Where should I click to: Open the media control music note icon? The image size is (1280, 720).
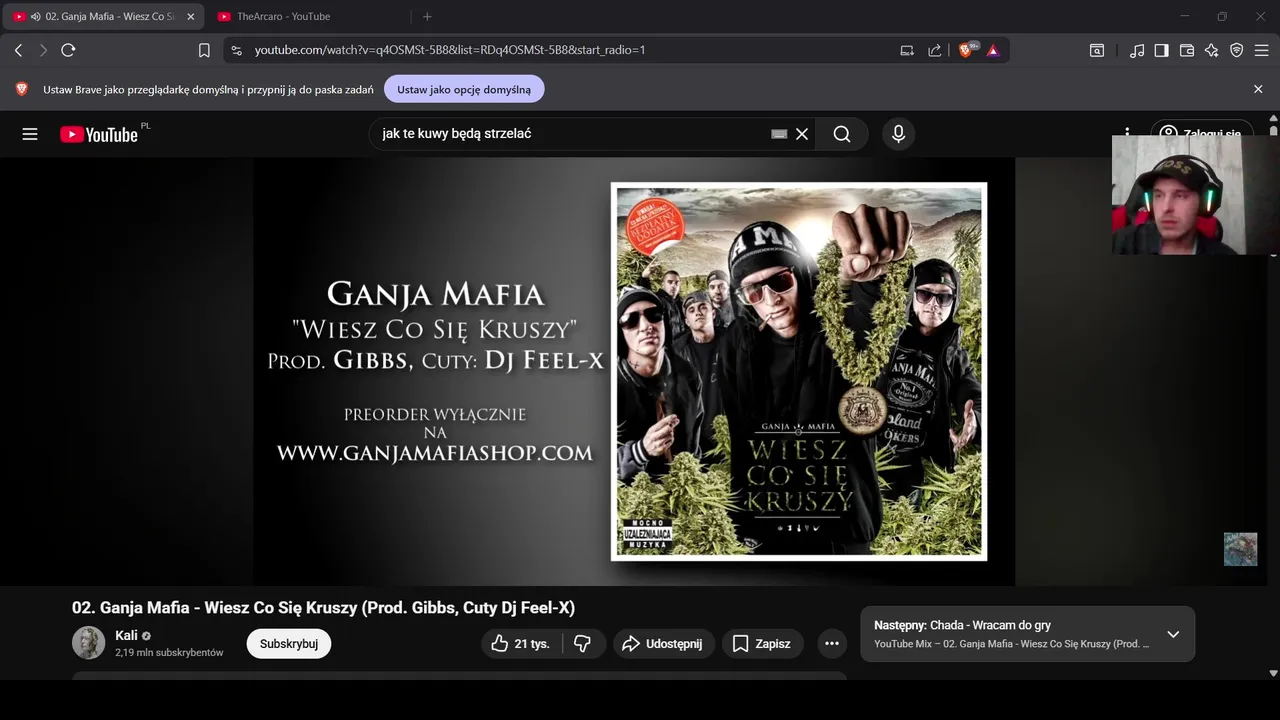[x=1137, y=50]
